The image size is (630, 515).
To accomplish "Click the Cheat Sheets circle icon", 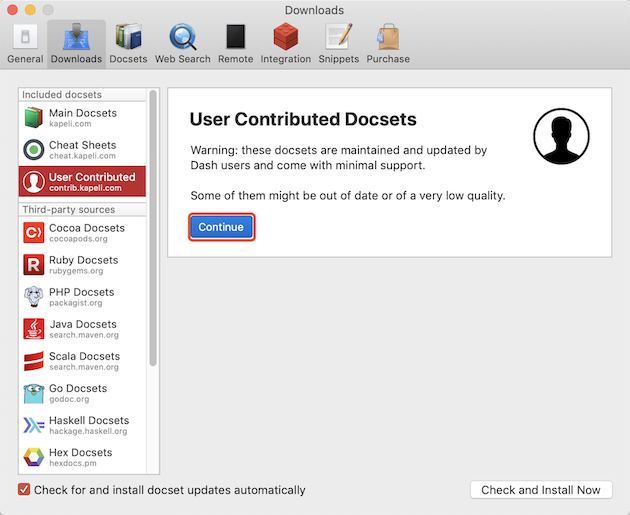I will point(34,149).
